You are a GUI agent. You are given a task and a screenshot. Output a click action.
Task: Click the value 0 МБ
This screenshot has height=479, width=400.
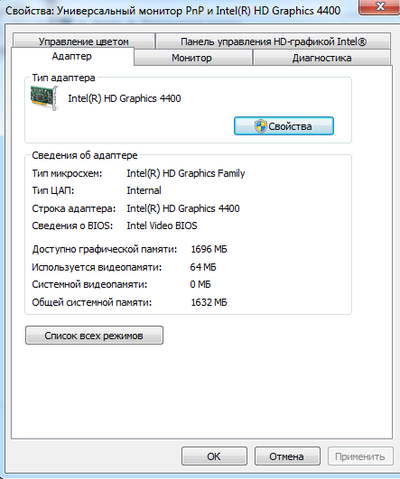(x=200, y=284)
